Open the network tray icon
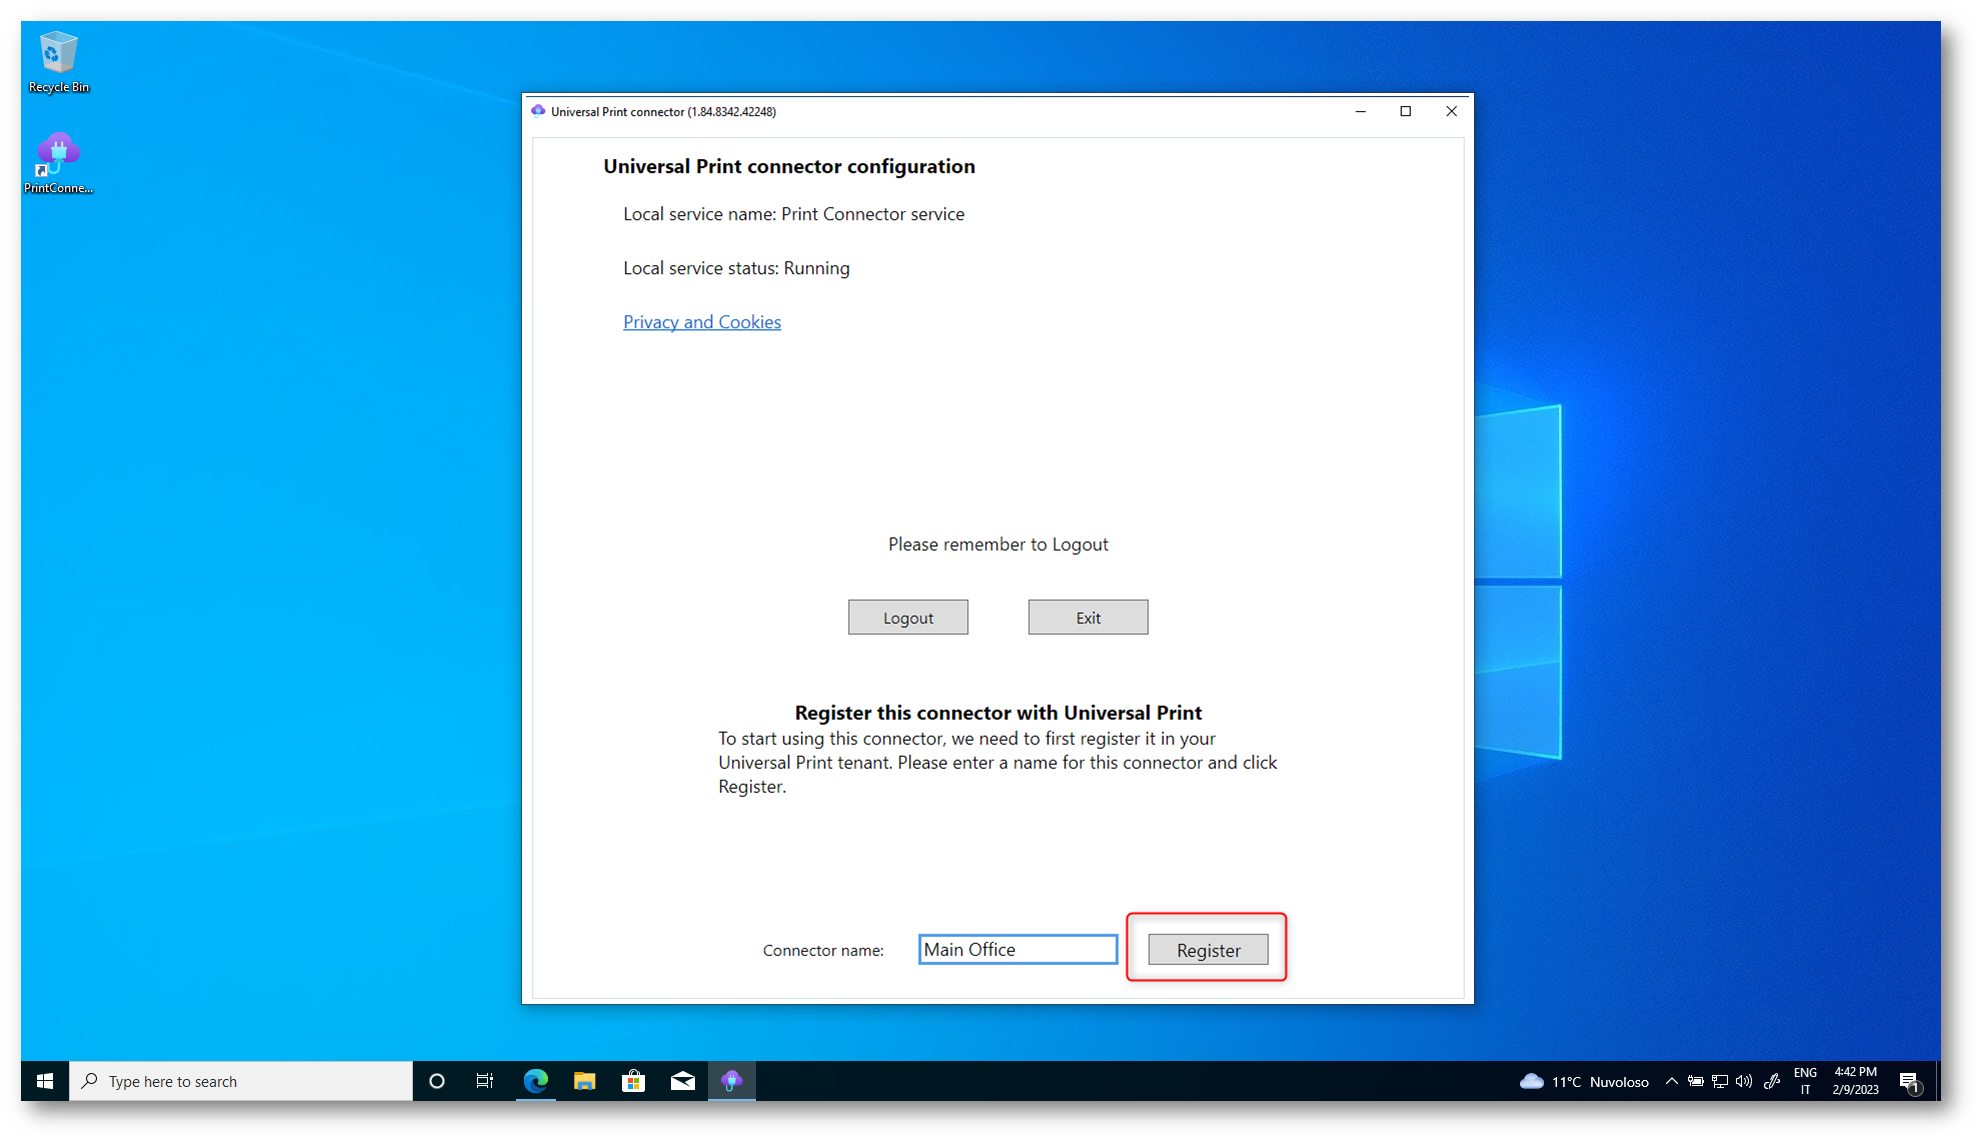 pyautogui.click(x=1720, y=1081)
